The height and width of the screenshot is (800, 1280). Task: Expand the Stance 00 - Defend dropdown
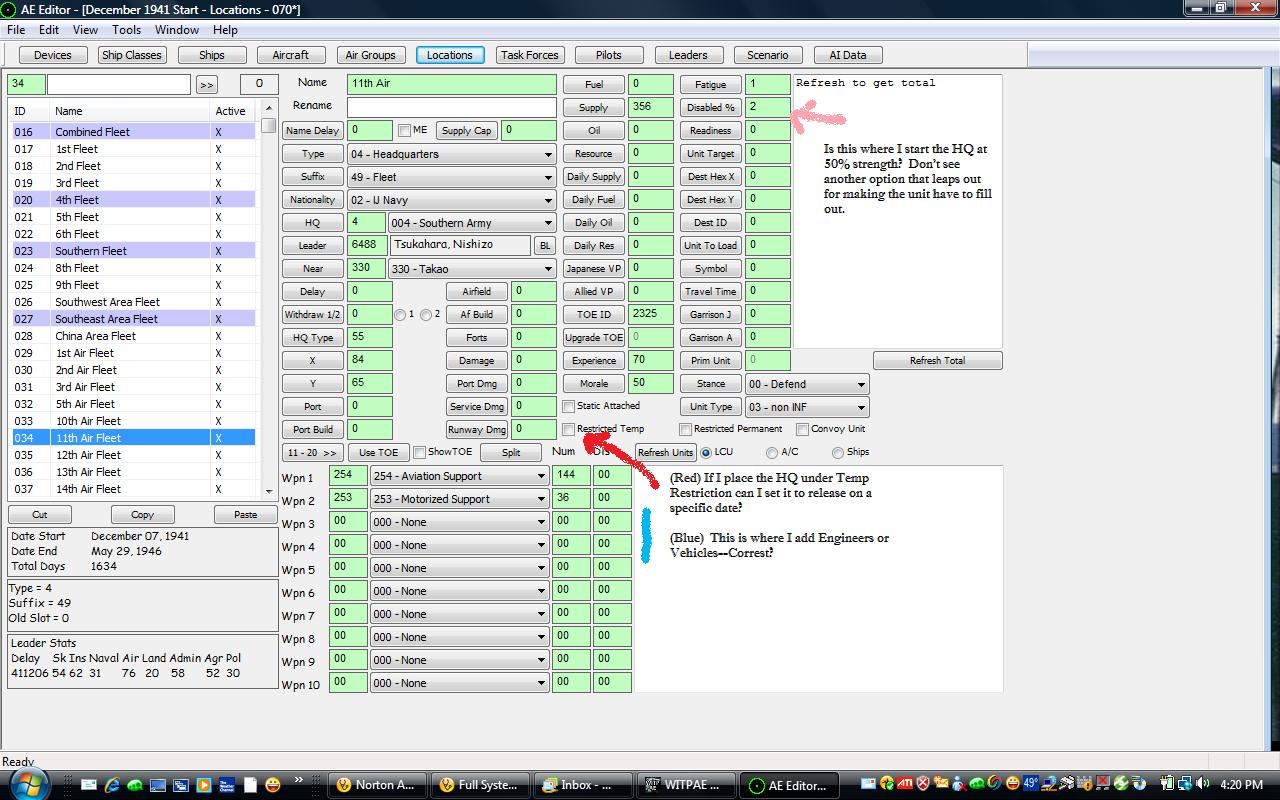point(807,384)
